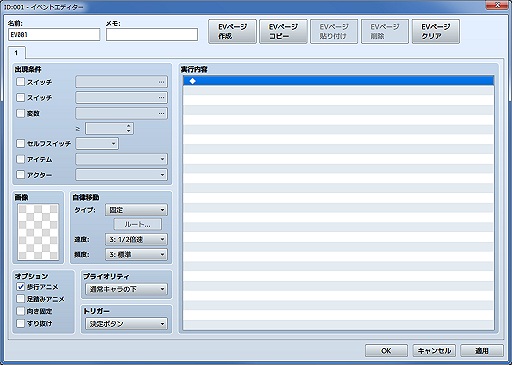Image resolution: width=512 pixels, height=365 pixels.
Task: Click the 名前 input field
Action: (54, 35)
